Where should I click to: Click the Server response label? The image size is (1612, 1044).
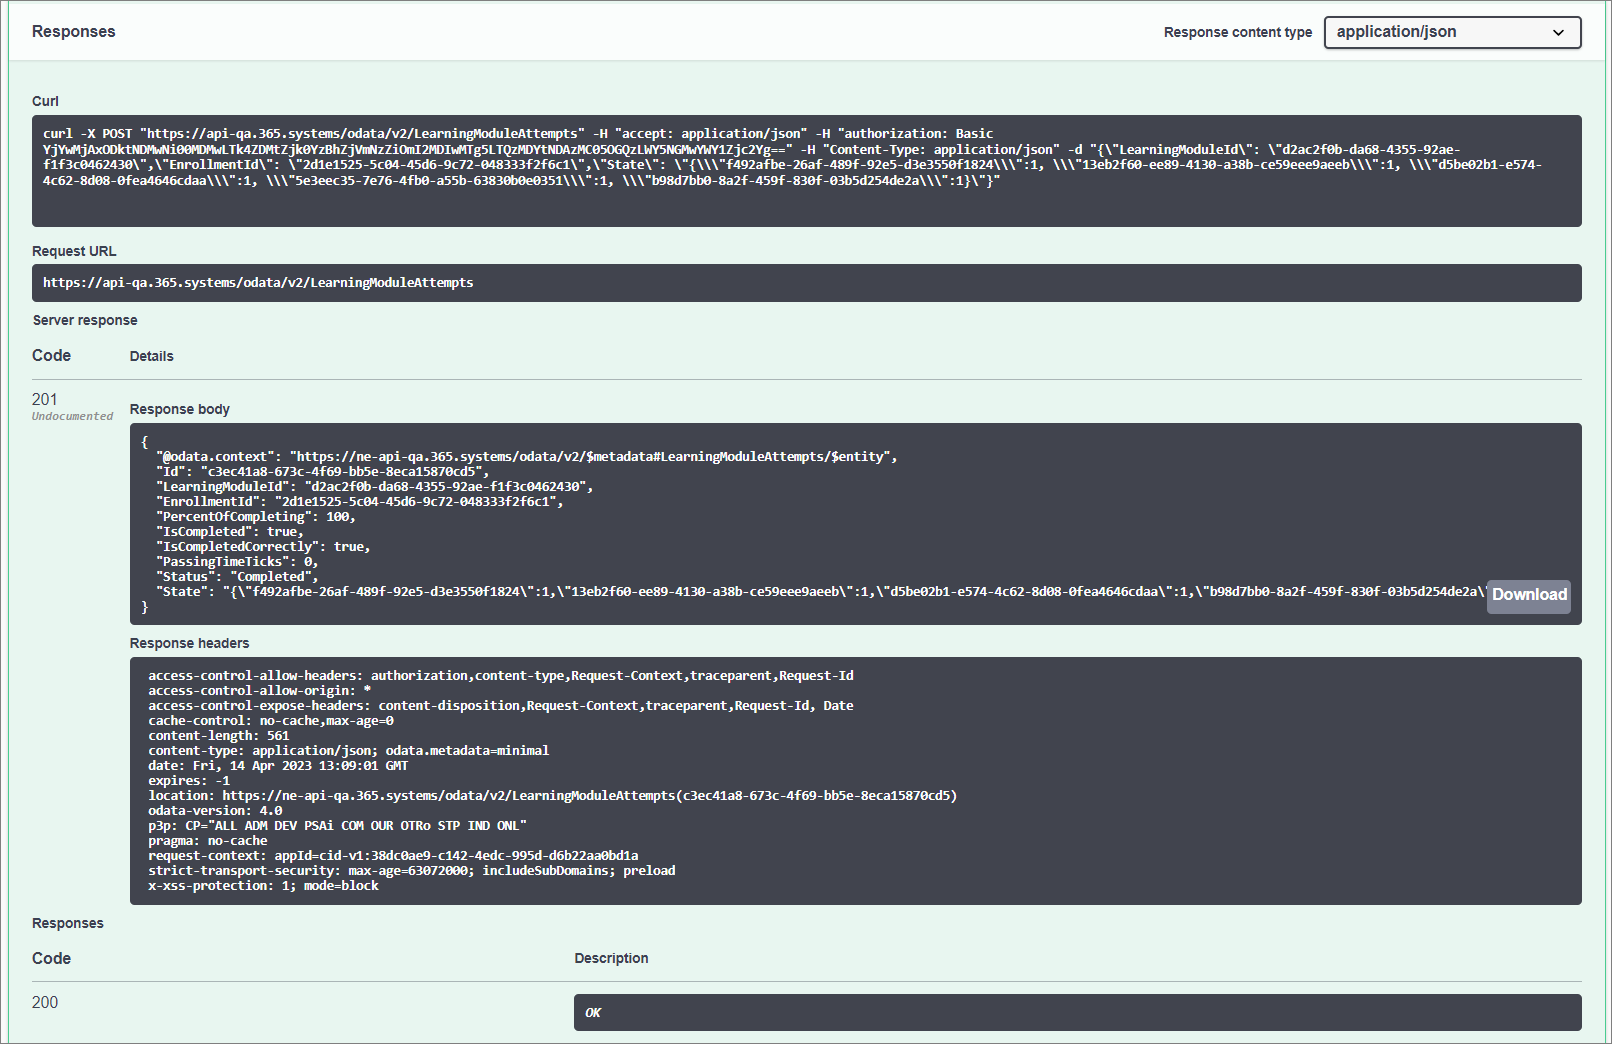[85, 320]
